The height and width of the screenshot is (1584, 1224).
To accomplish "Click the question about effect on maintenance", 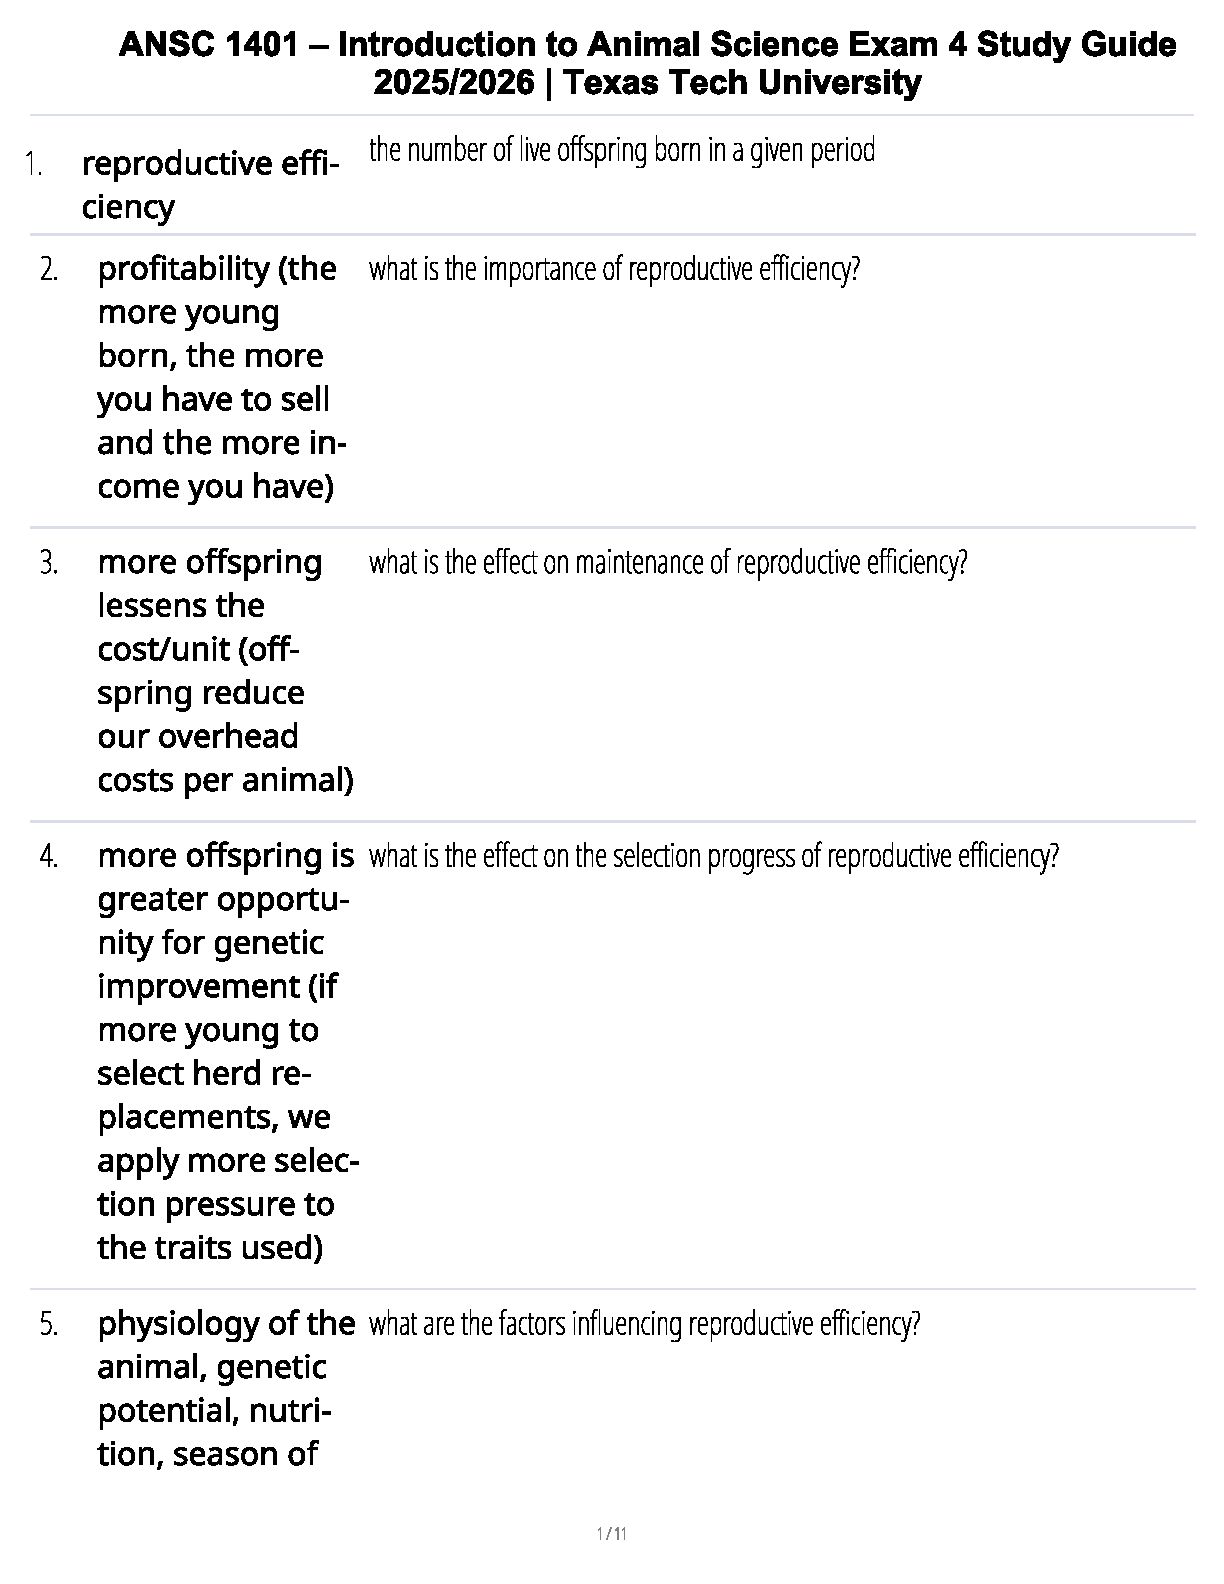I will 668,564.
